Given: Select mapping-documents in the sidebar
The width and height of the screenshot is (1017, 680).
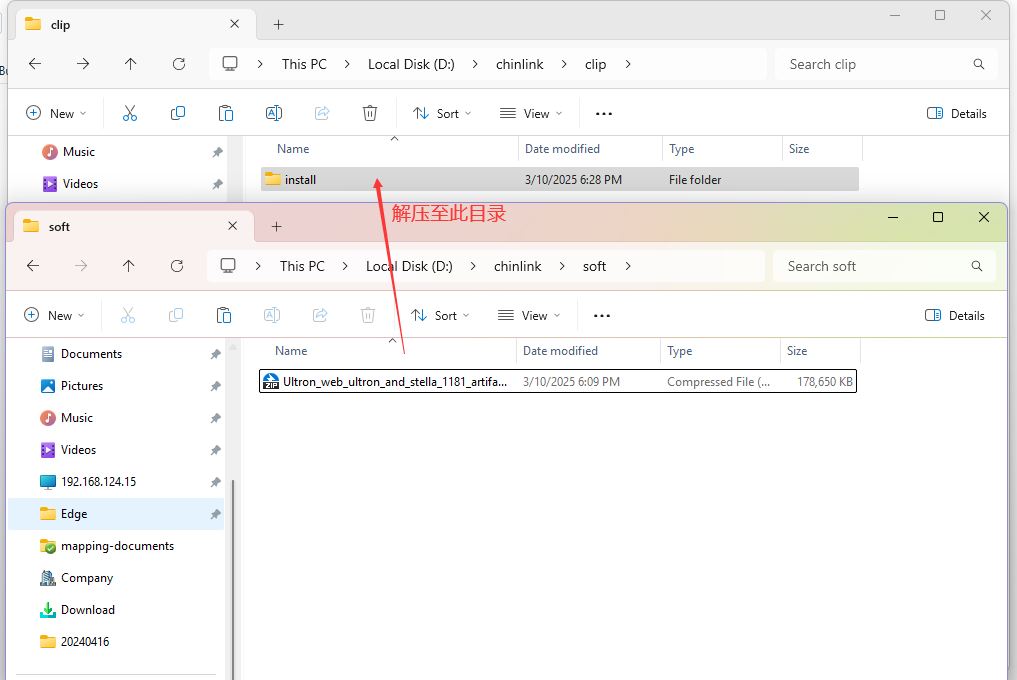Looking at the screenshot, I should coord(117,546).
